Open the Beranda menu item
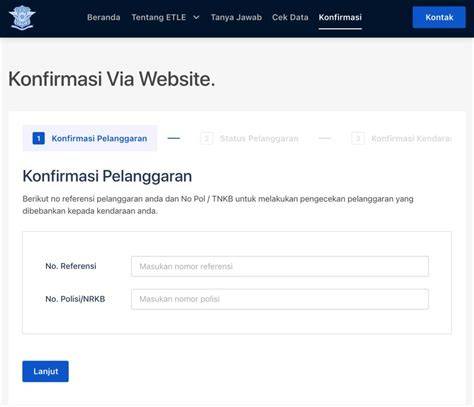474x407 pixels. [103, 17]
